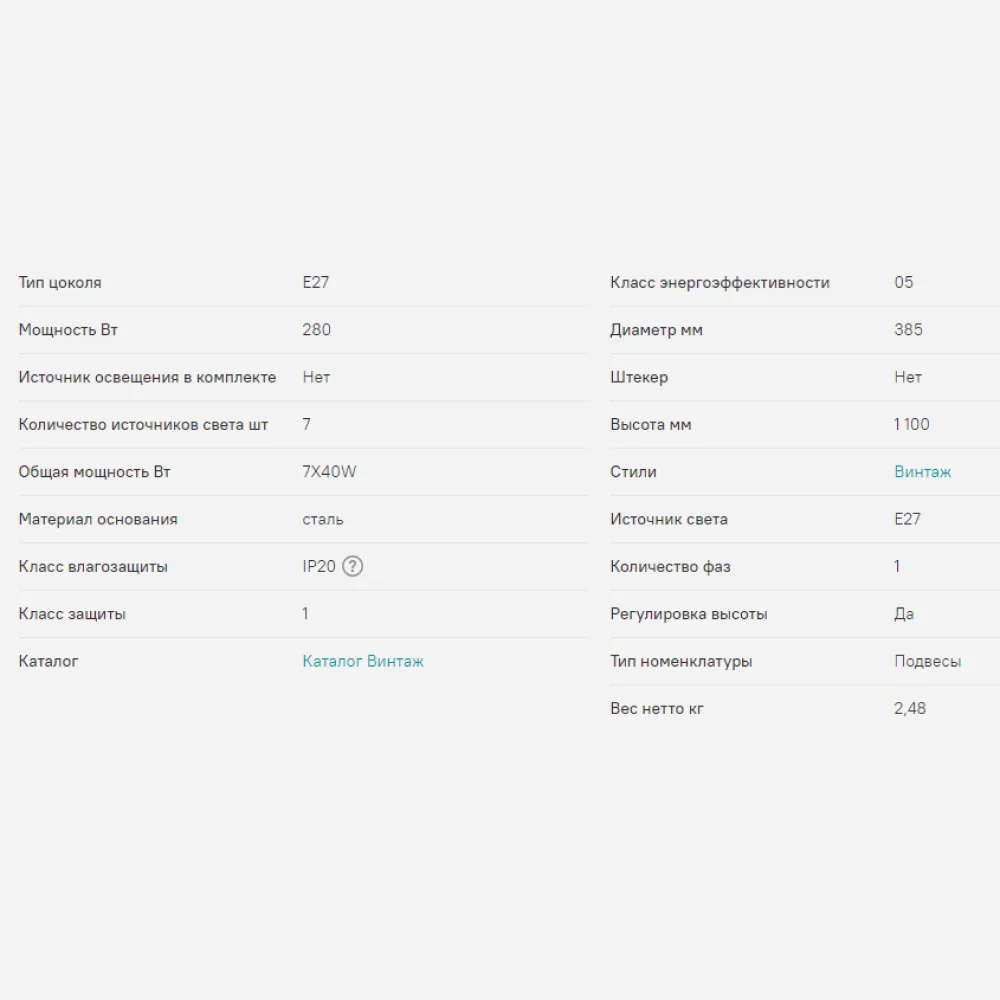Follow the Винтаж style link
Screen dimensions: 1000x1000
pos(922,472)
